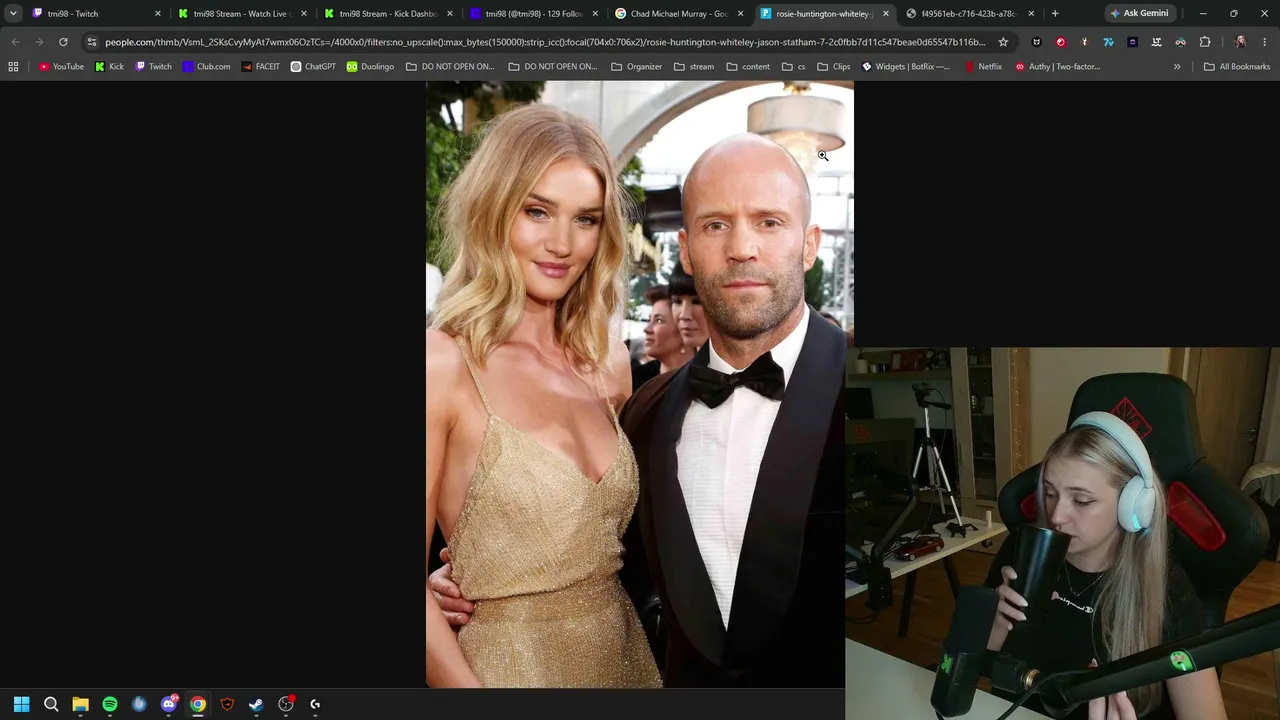Open the FACEIT bookmark

click(x=260, y=67)
